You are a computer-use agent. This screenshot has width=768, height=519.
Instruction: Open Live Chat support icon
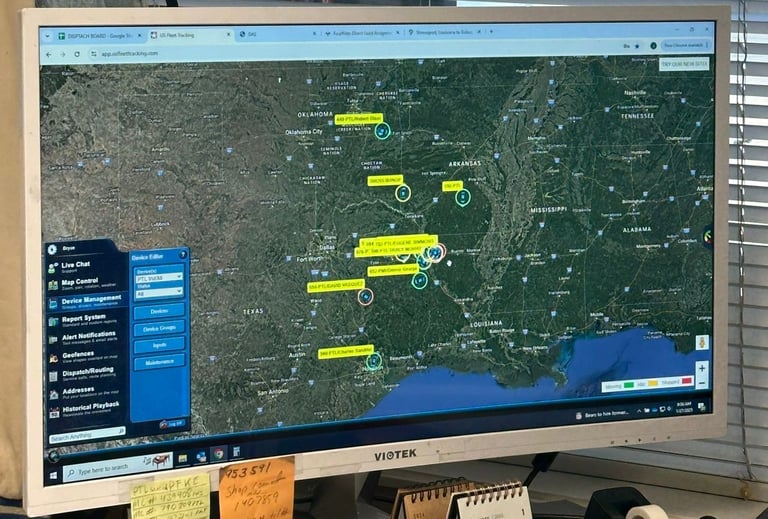tap(53, 268)
